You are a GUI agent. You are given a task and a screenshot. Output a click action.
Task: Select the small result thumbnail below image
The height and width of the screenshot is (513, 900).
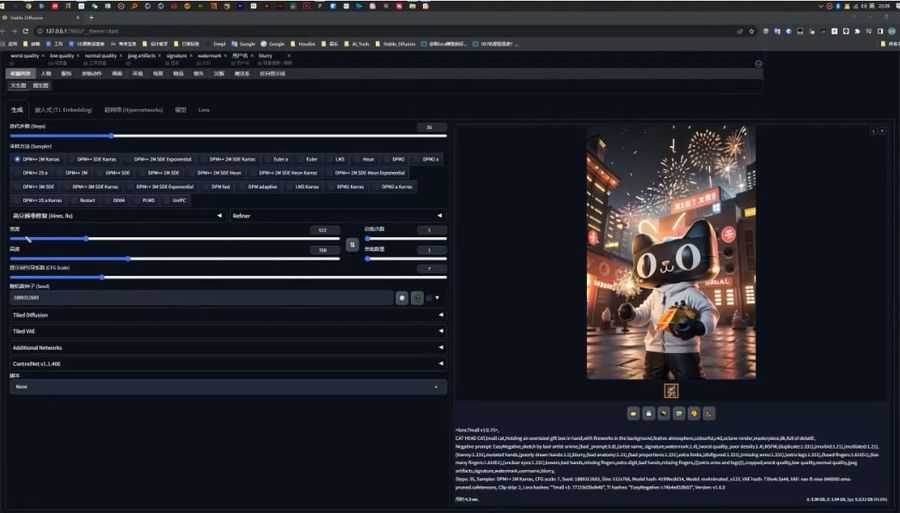[671, 391]
